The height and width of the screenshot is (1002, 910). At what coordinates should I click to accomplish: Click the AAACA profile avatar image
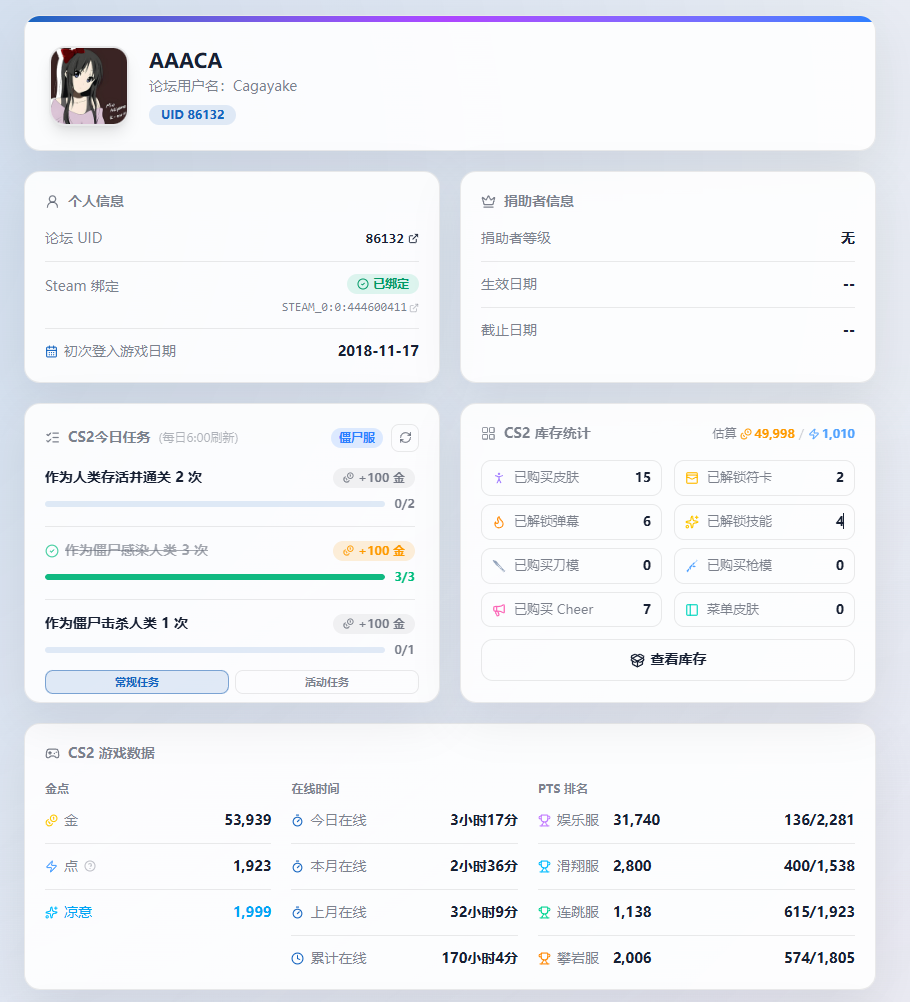pyautogui.click(x=89, y=86)
